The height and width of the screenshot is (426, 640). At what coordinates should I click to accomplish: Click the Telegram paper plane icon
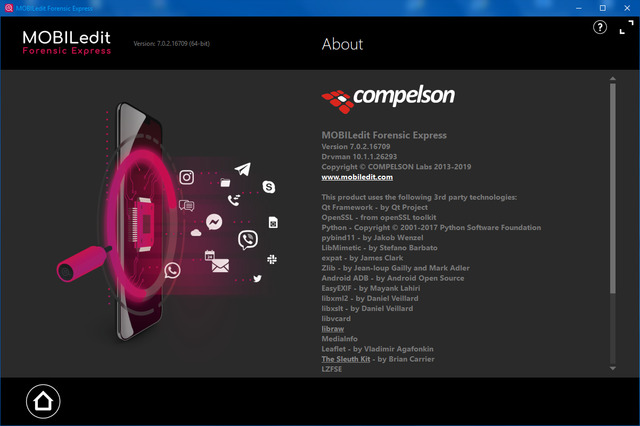tap(243, 171)
